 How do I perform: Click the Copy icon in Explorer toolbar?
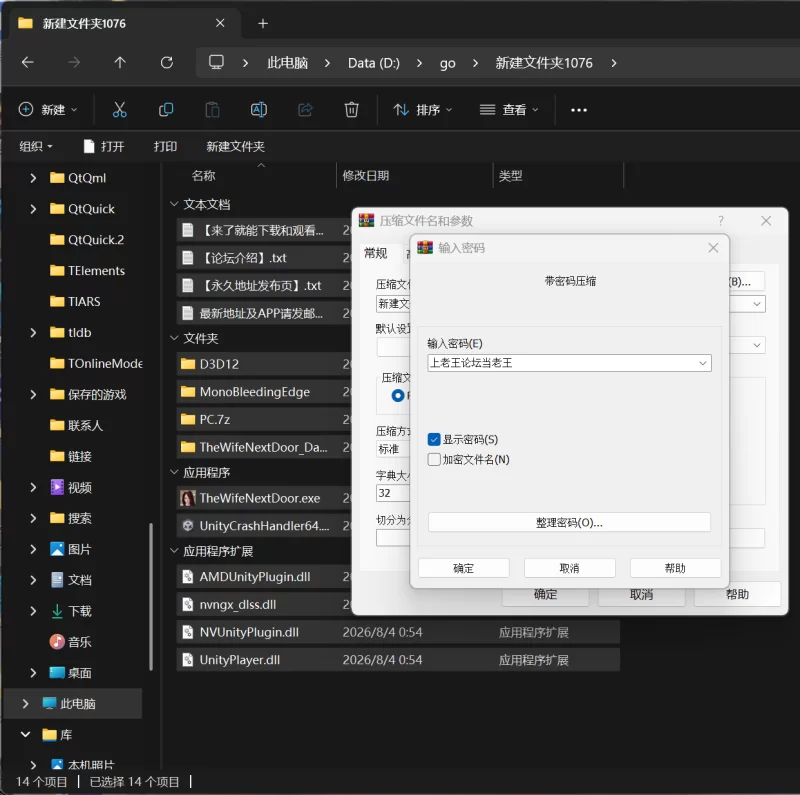pyautogui.click(x=166, y=110)
